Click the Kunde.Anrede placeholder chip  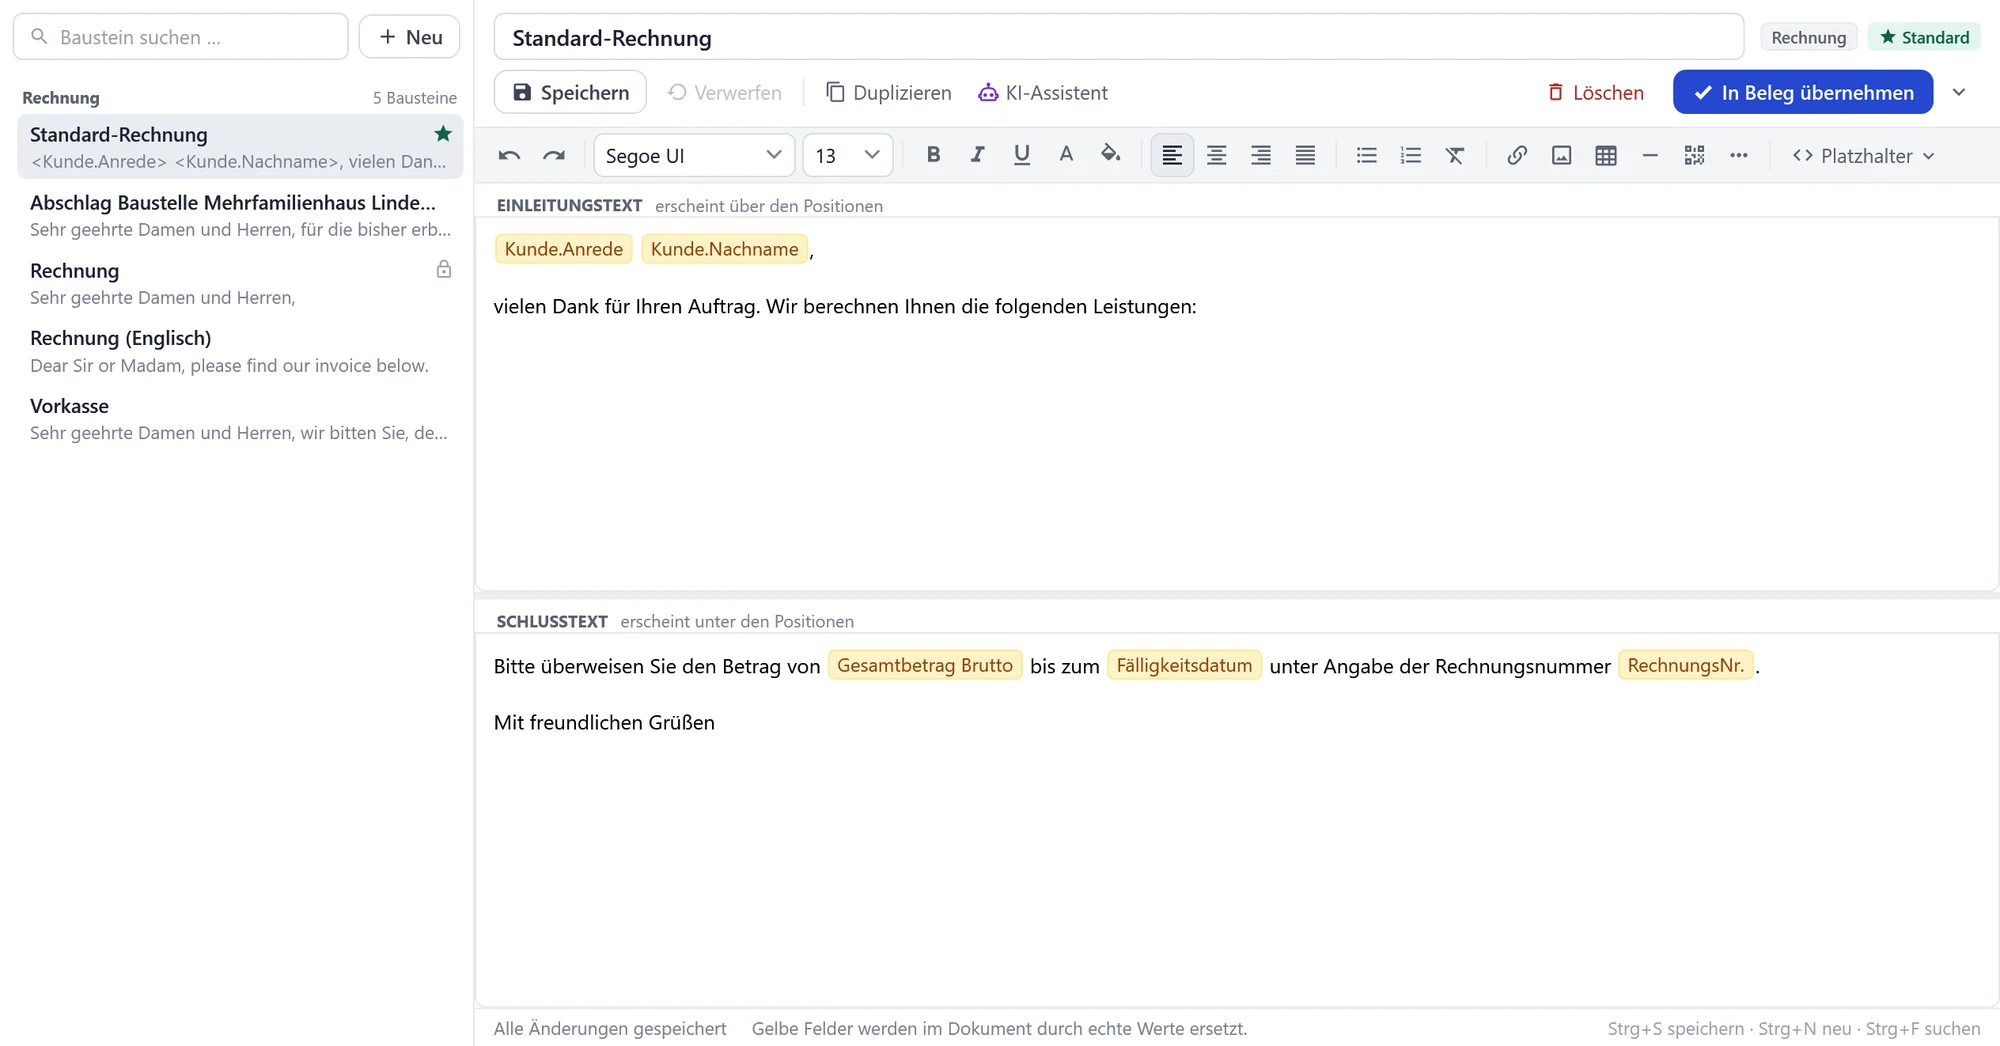(x=564, y=249)
